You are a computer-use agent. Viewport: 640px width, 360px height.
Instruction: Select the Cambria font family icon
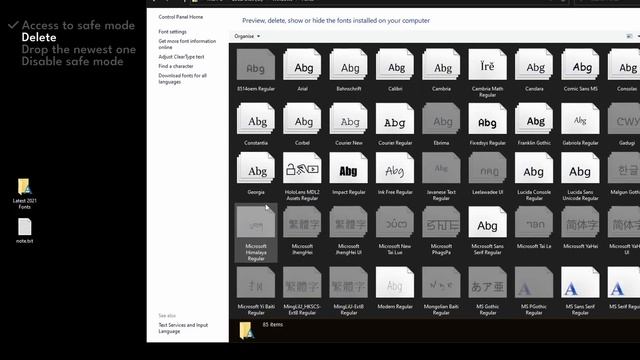[441, 64]
